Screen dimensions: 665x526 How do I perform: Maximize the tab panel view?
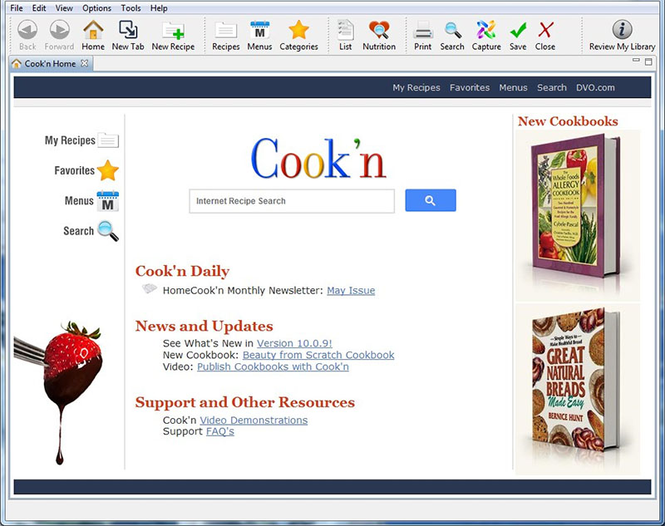648,62
